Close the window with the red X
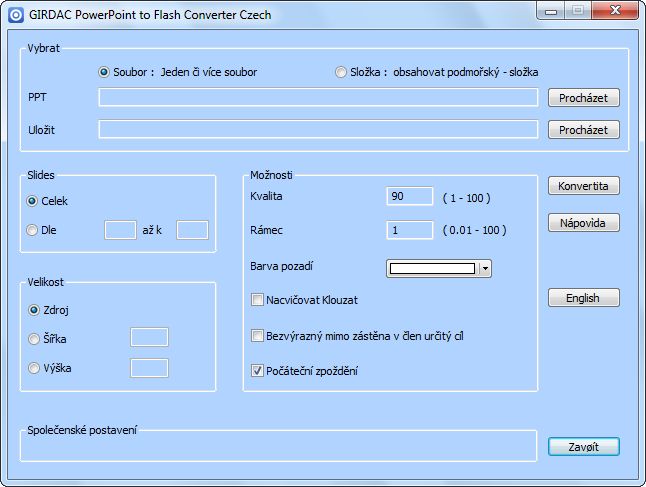Screen dimensions: 646x487 615,10
